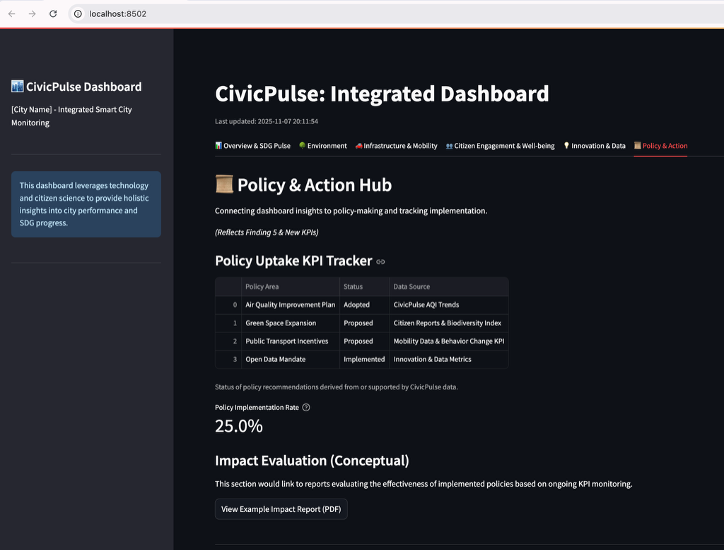Click View Example Impact Report (PDF) button
The image size is (724, 550).
click(281, 509)
